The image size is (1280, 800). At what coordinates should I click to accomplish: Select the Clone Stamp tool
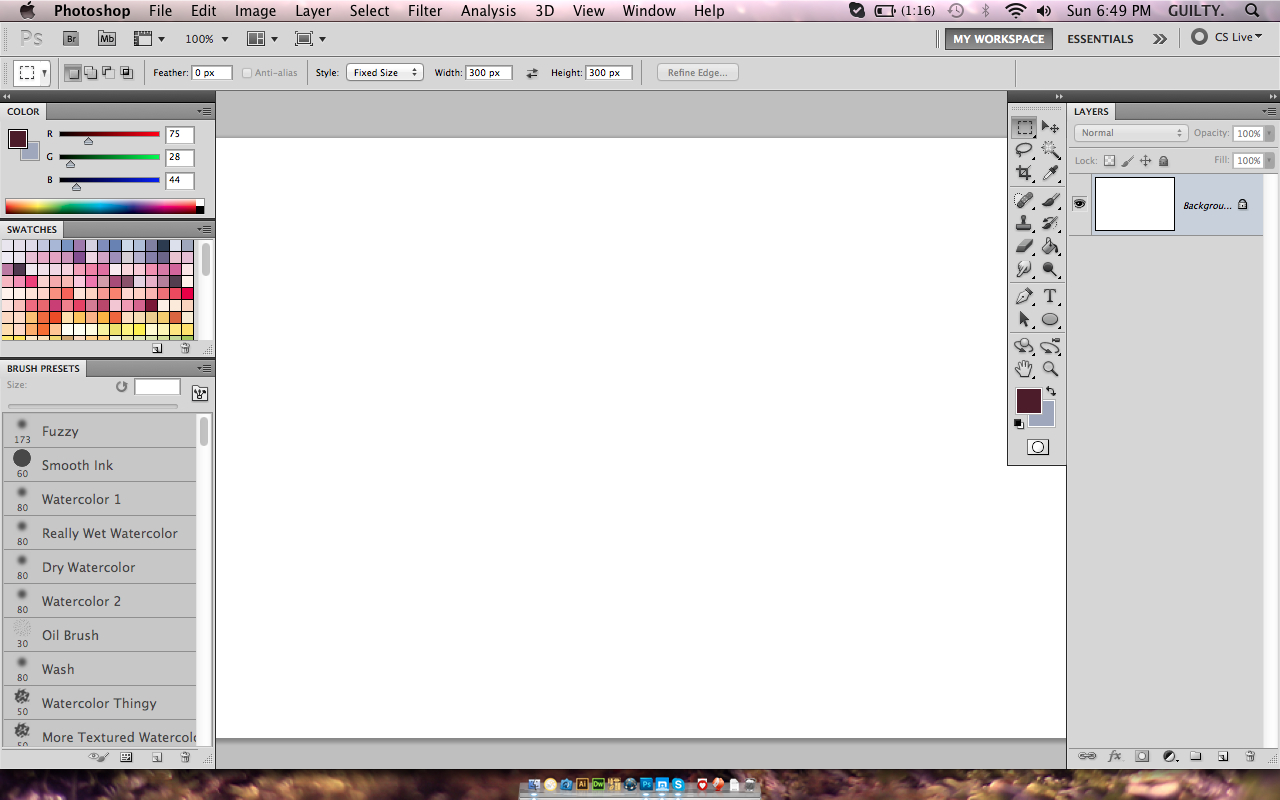click(x=1024, y=223)
